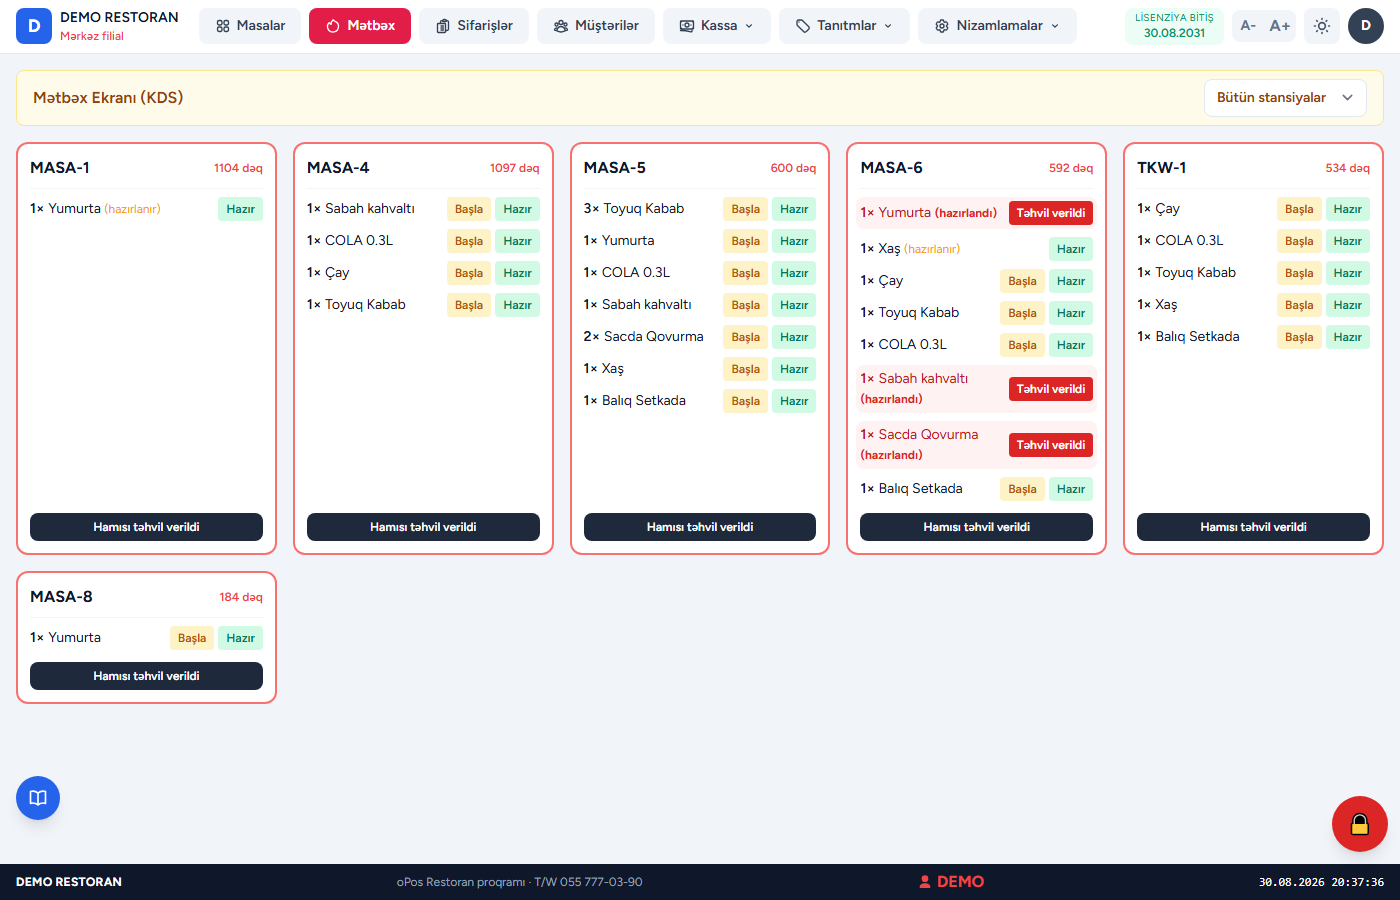Toggle the light/dark theme sun icon
The height and width of the screenshot is (900, 1400).
tap(1322, 26)
